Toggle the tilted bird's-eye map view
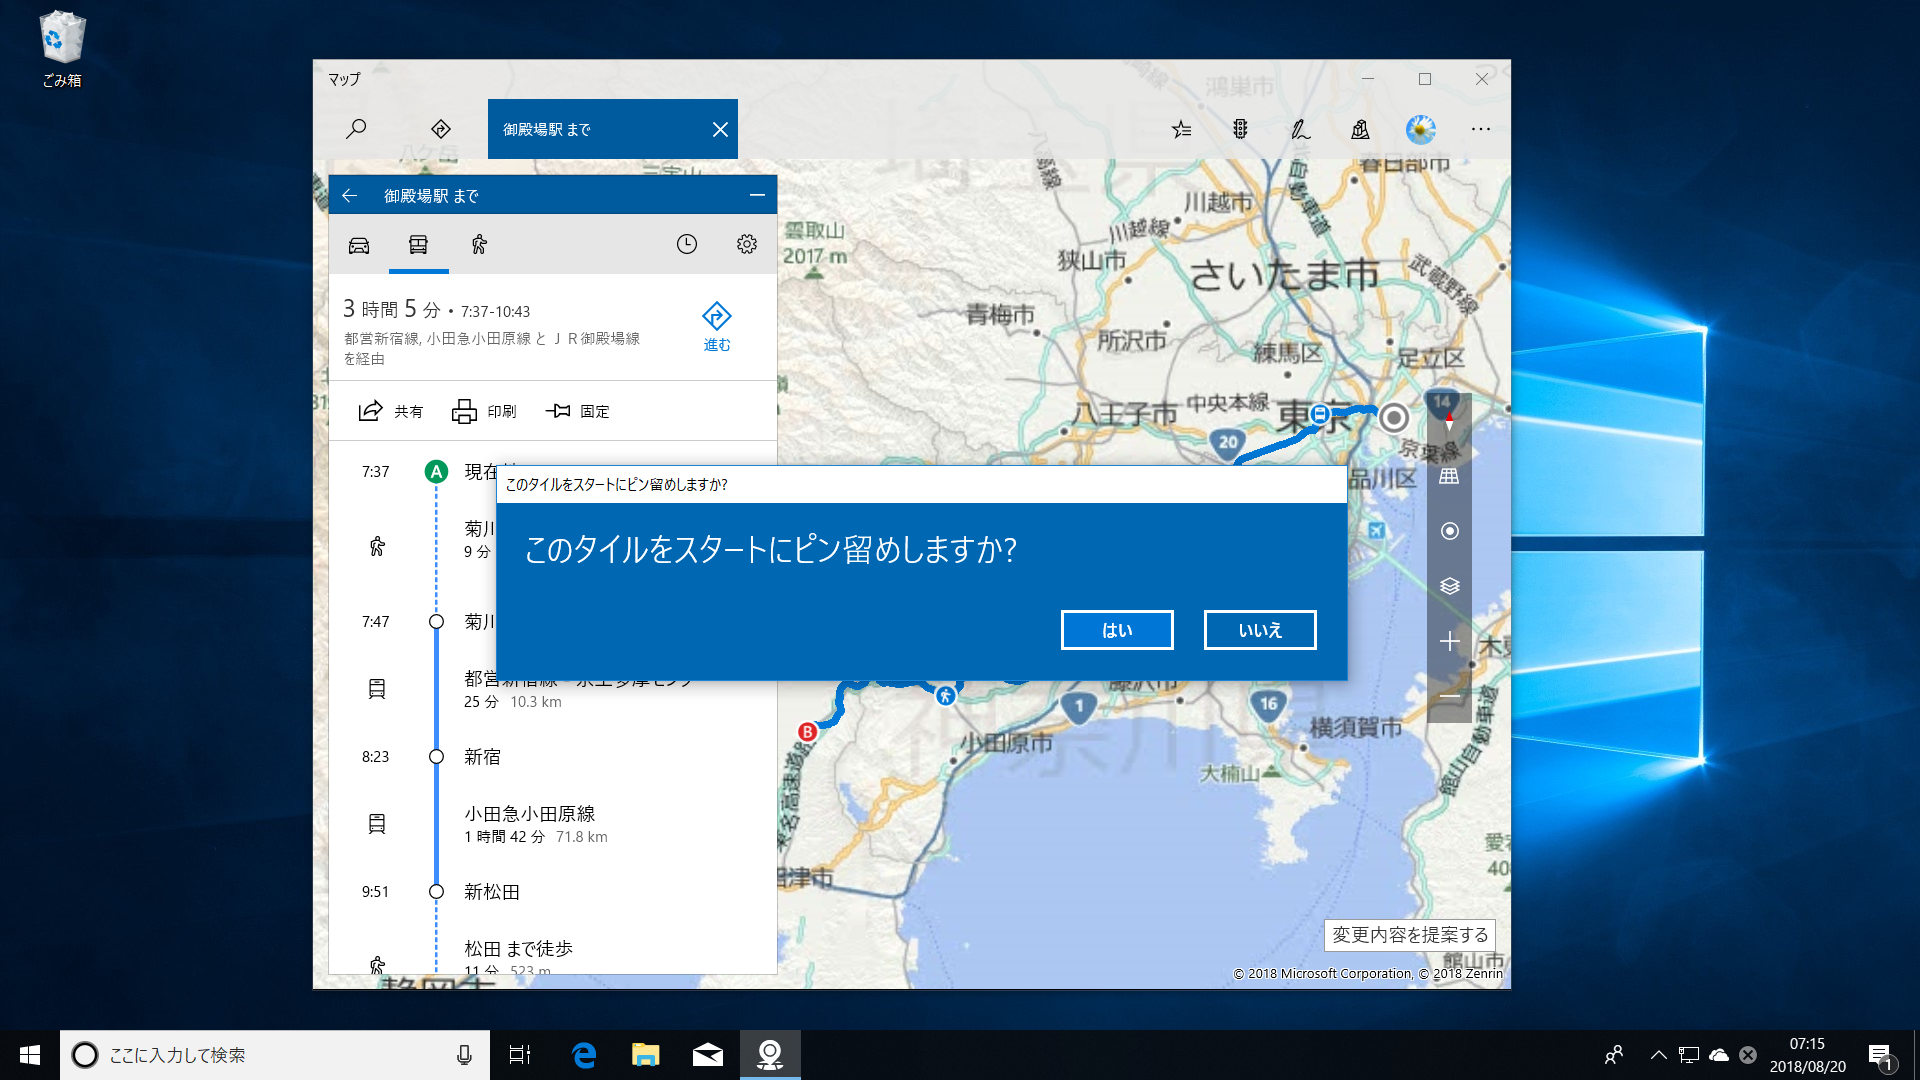 pyautogui.click(x=1449, y=477)
